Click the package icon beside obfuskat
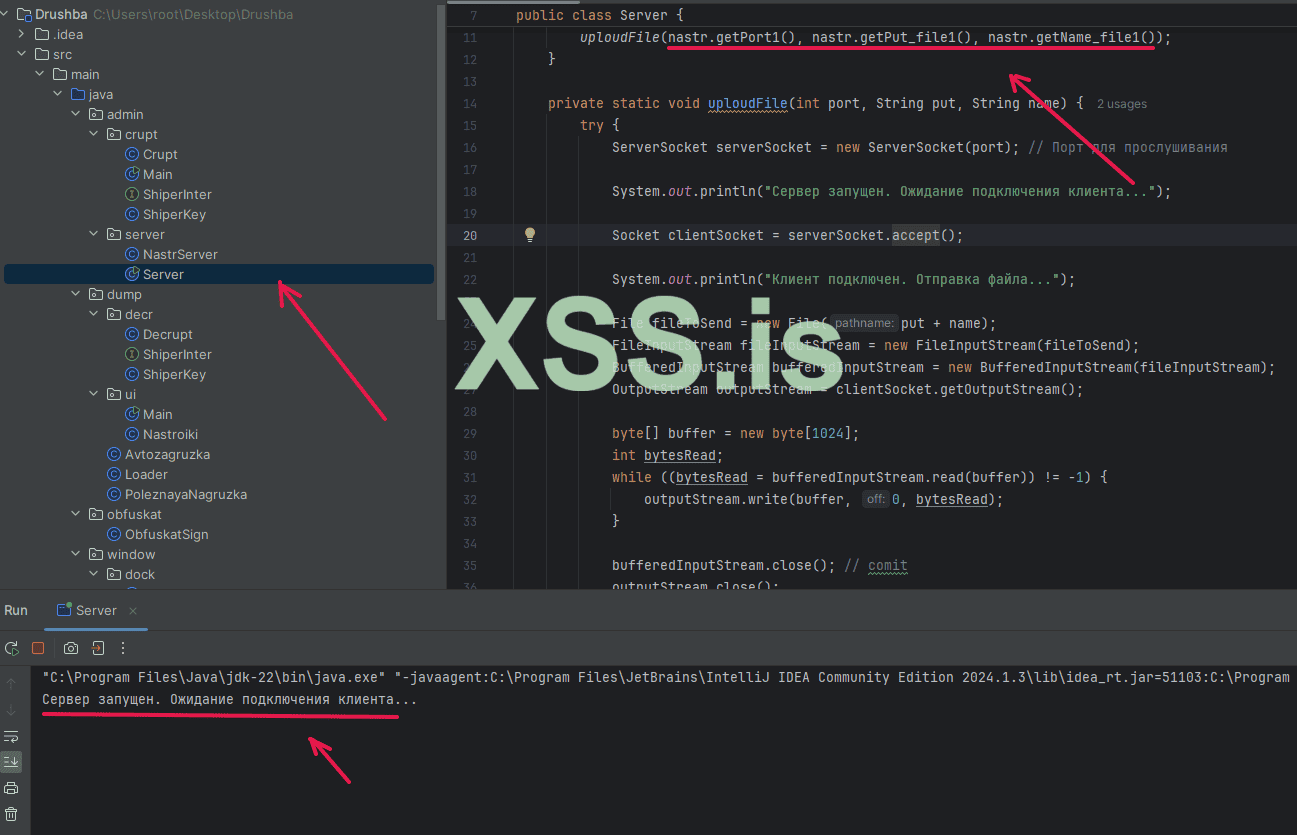The height and width of the screenshot is (835, 1297). click(96, 514)
